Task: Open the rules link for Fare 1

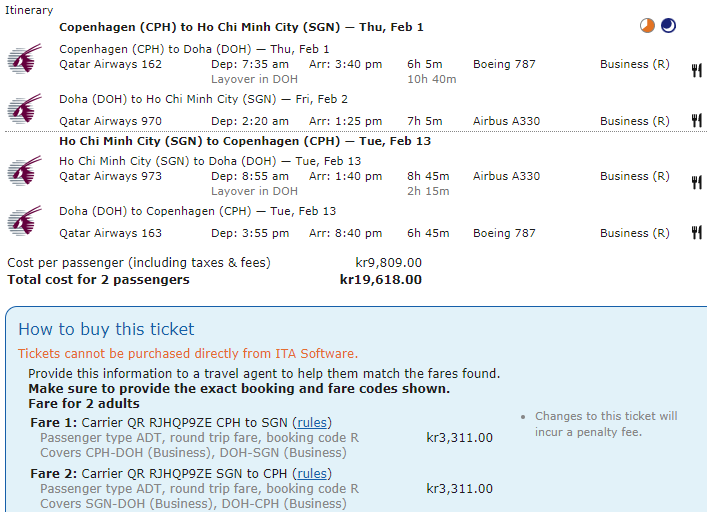Action: [x=314, y=422]
